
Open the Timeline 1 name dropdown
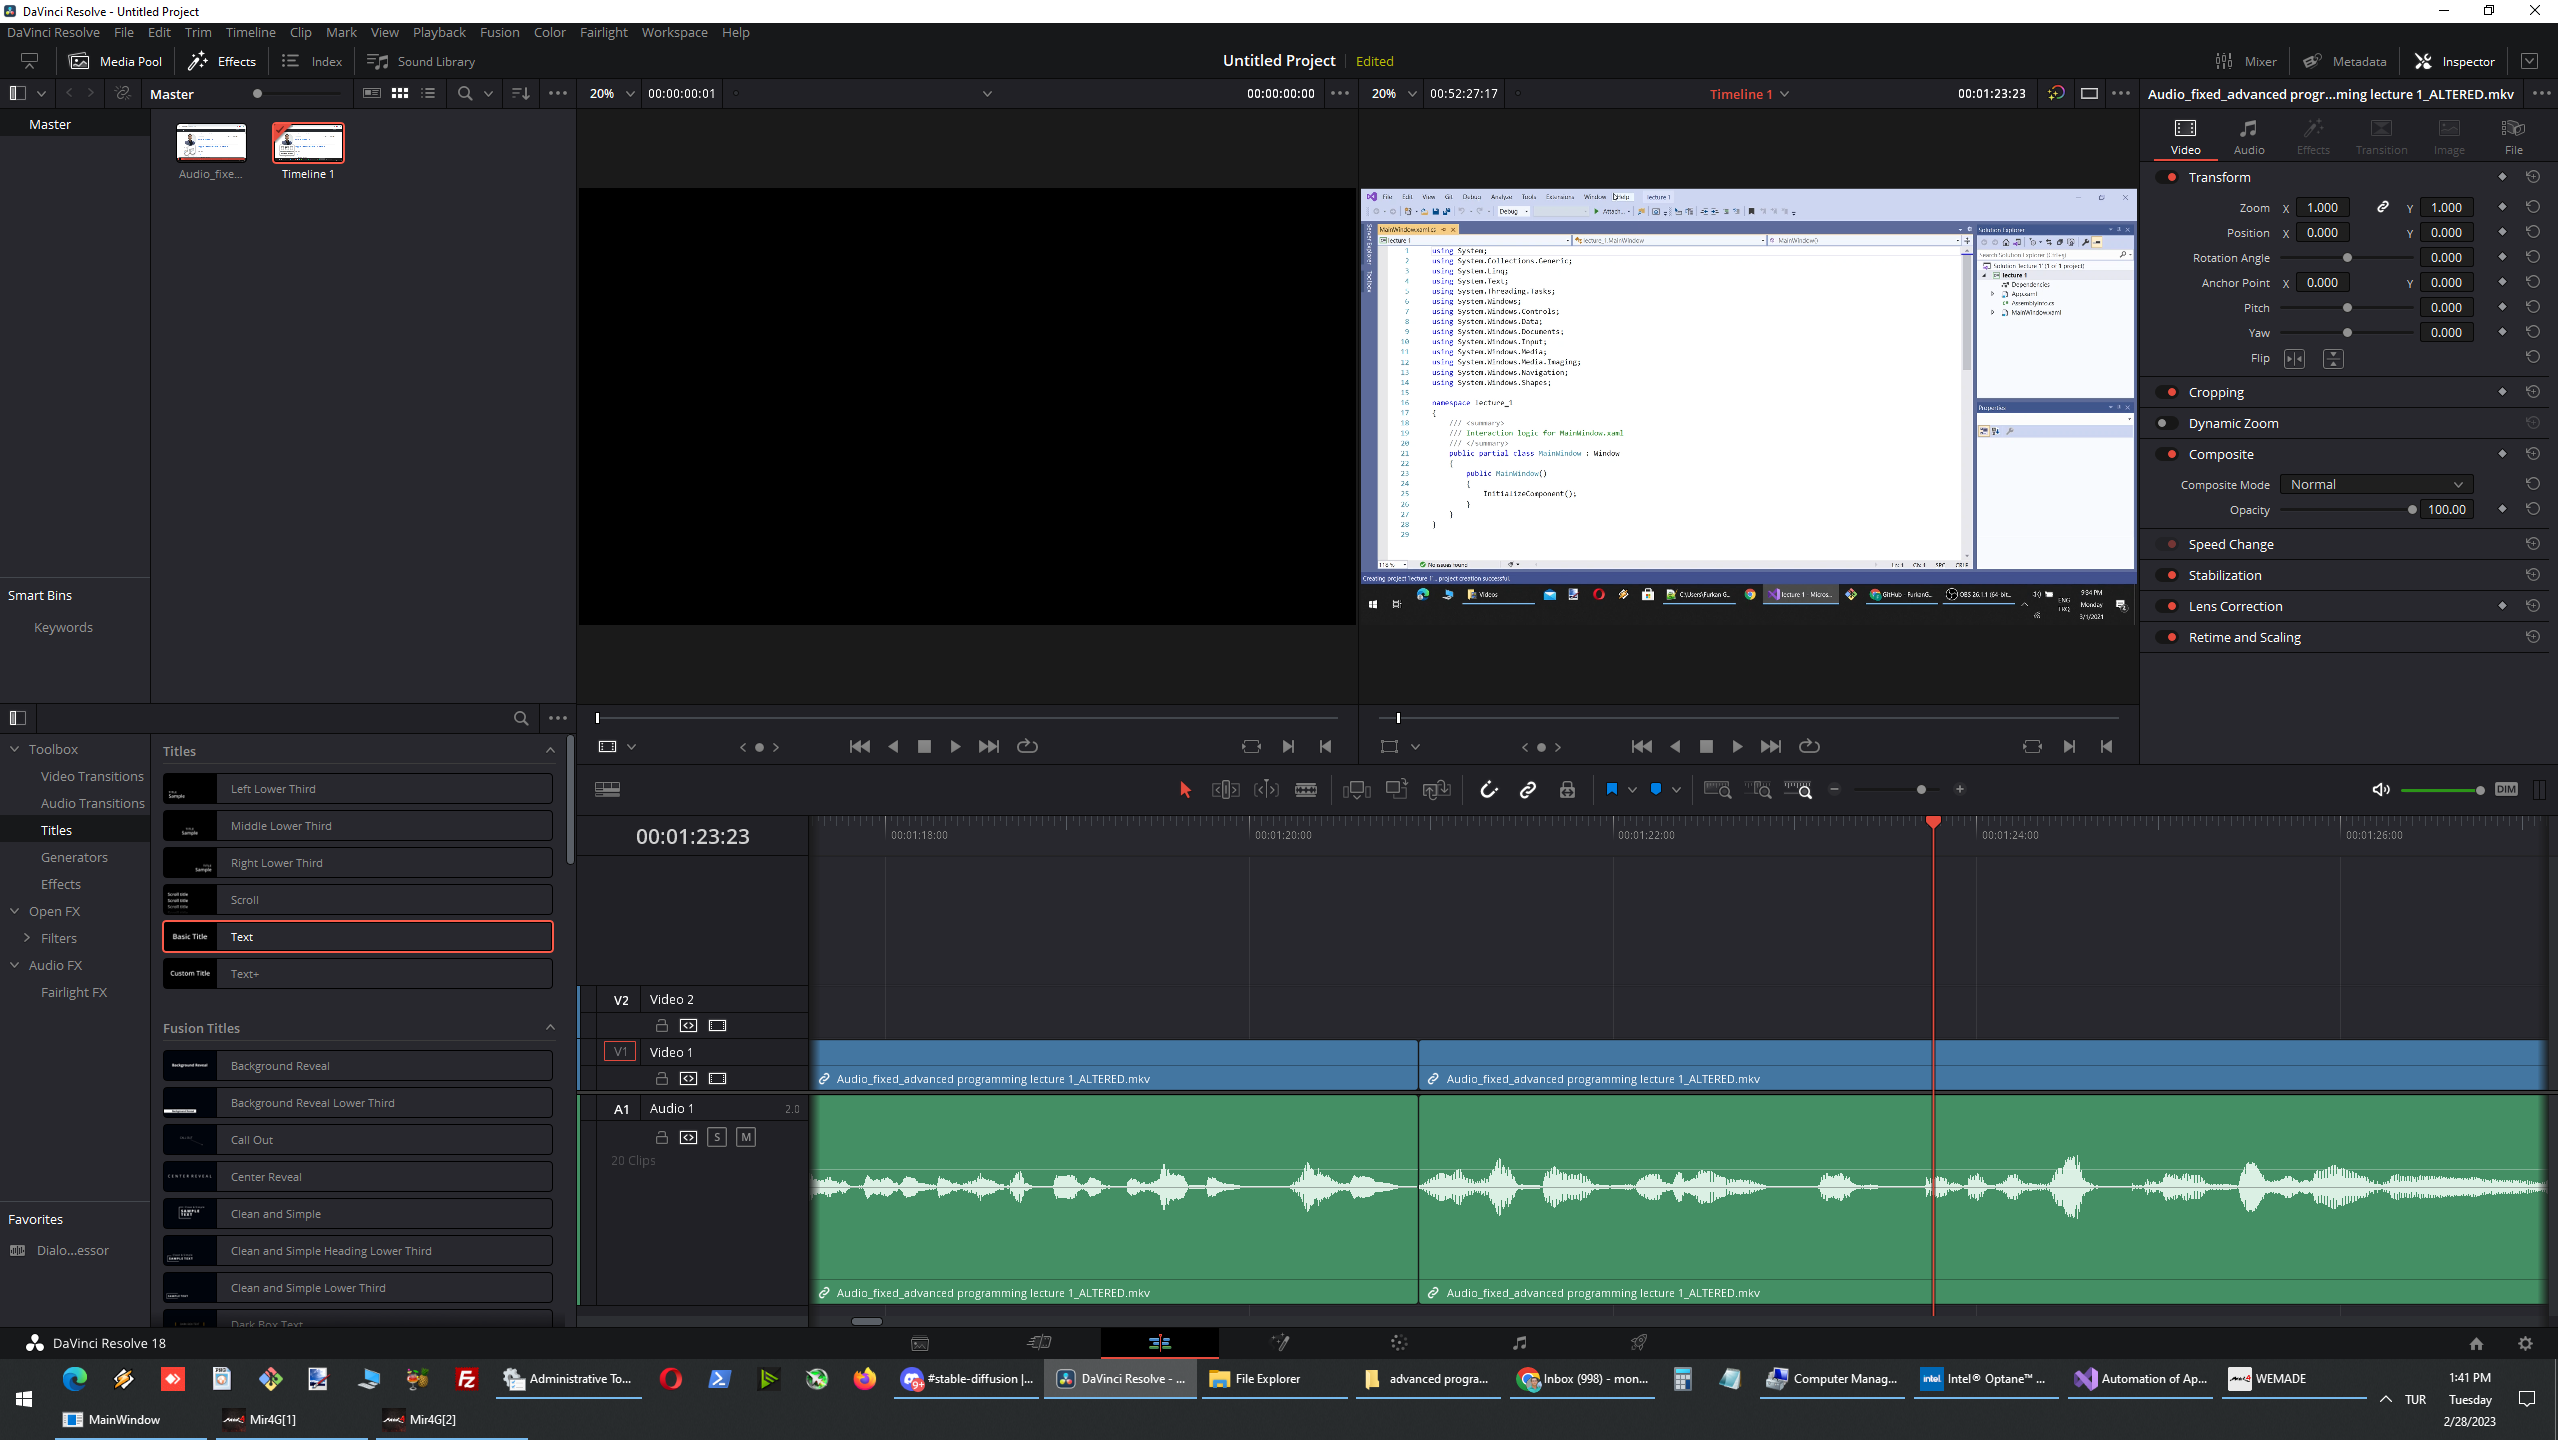tap(1785, 94)
